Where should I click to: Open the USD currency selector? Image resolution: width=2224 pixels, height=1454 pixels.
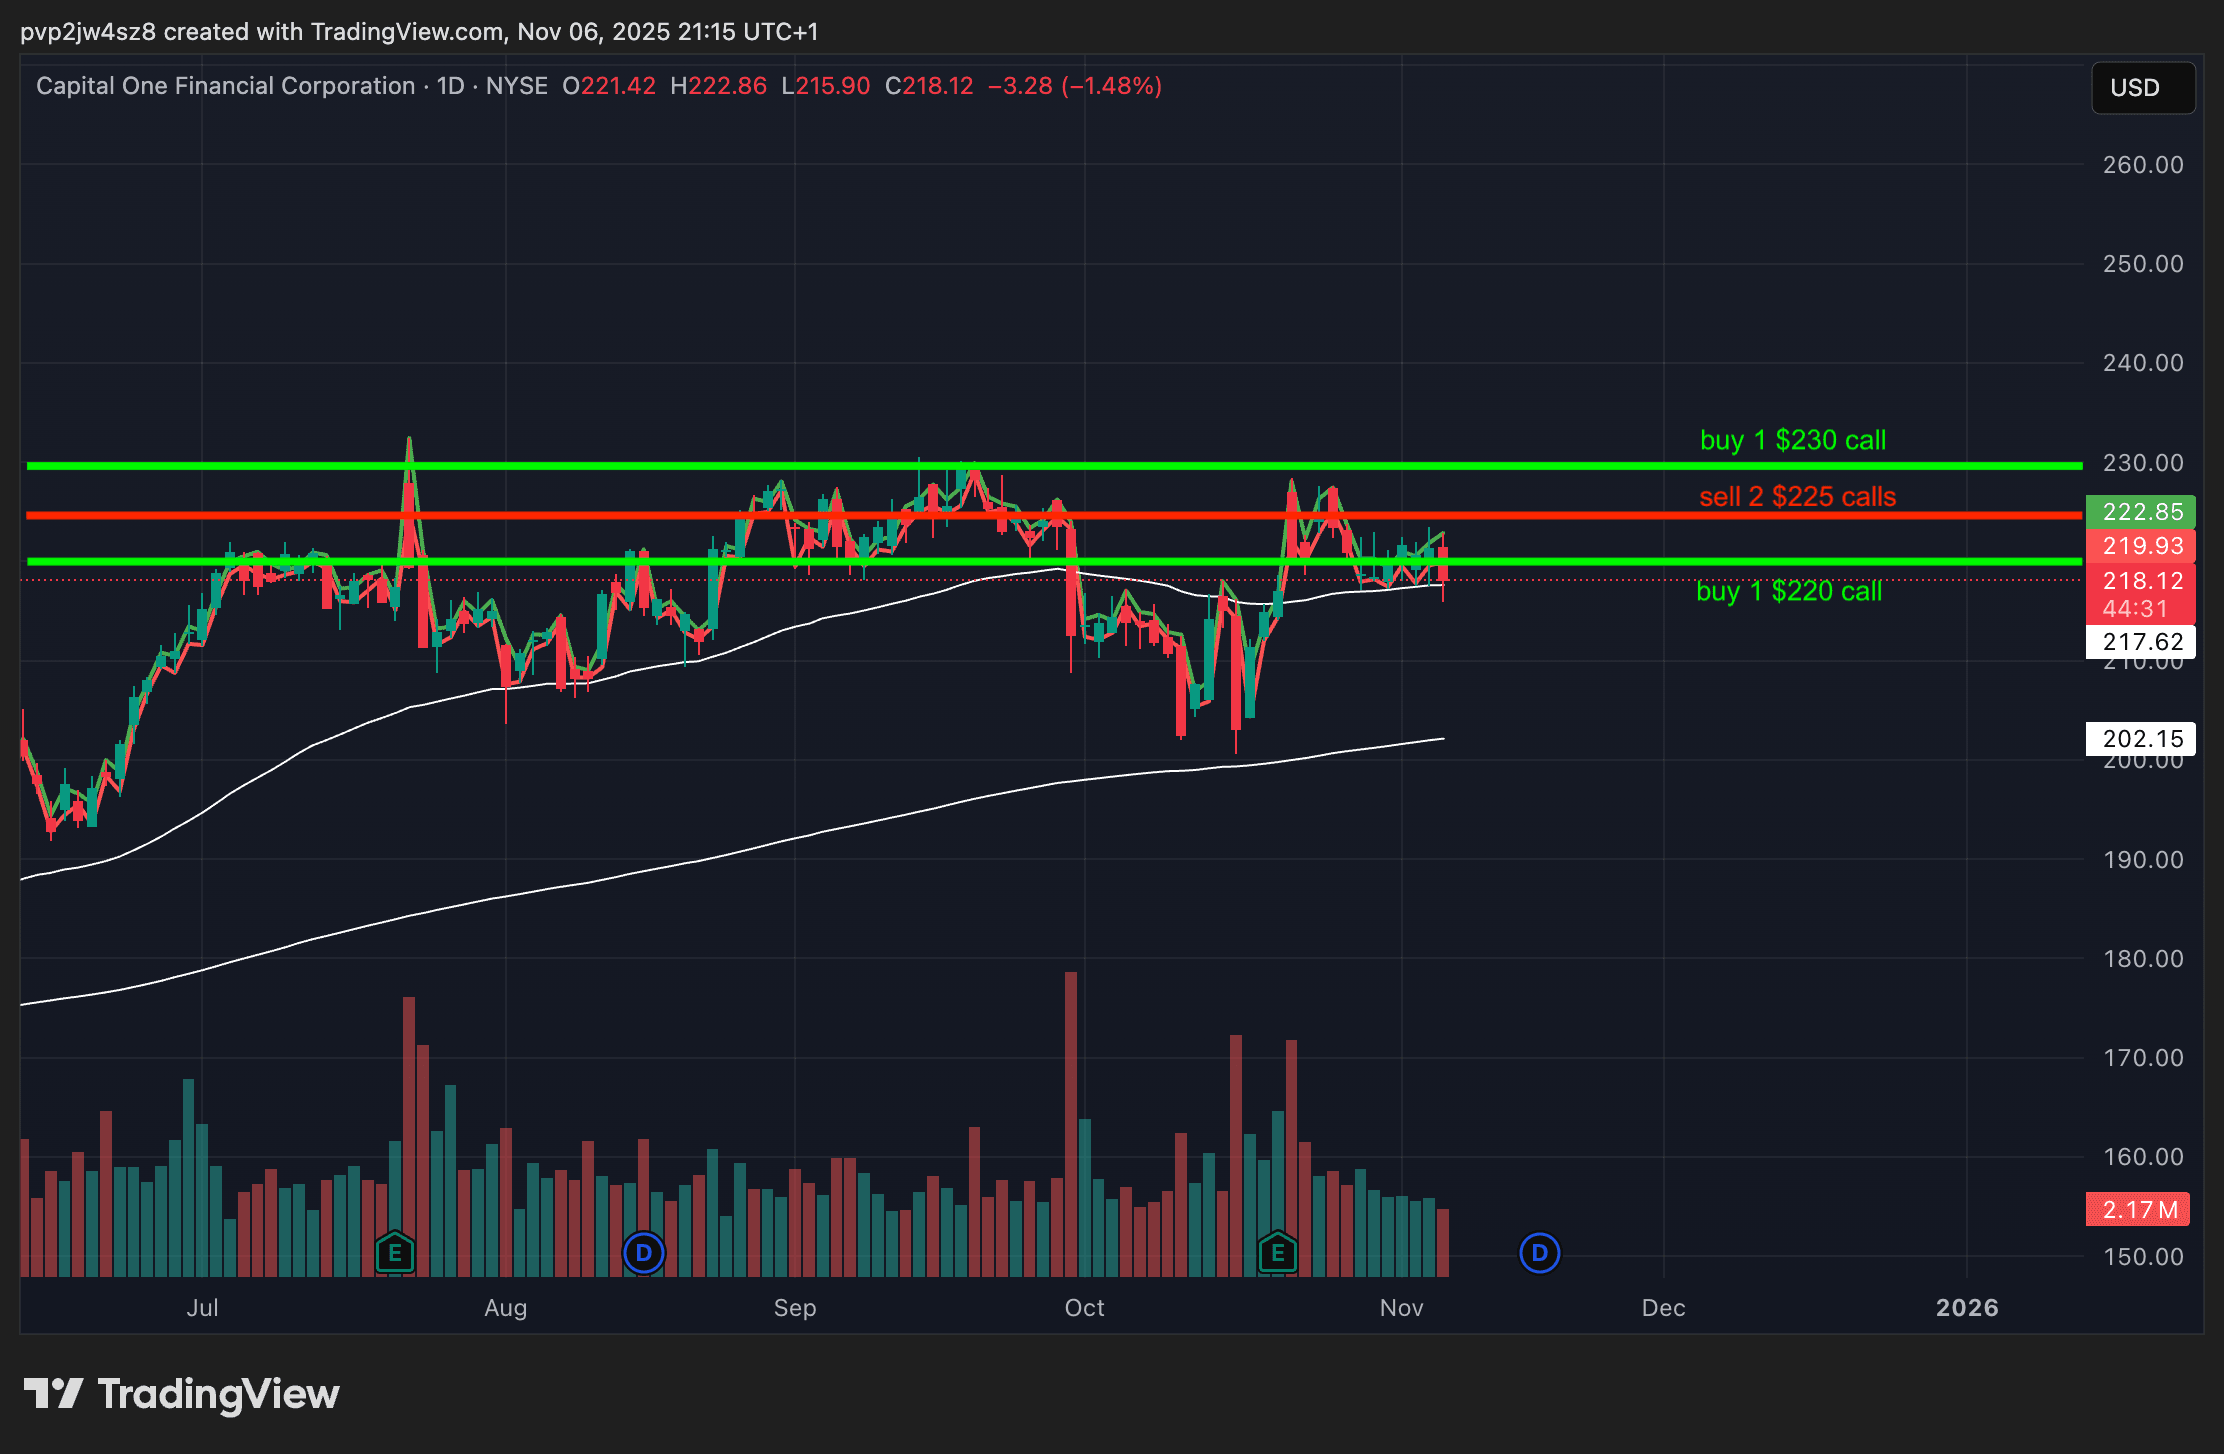coord(2142,88)
